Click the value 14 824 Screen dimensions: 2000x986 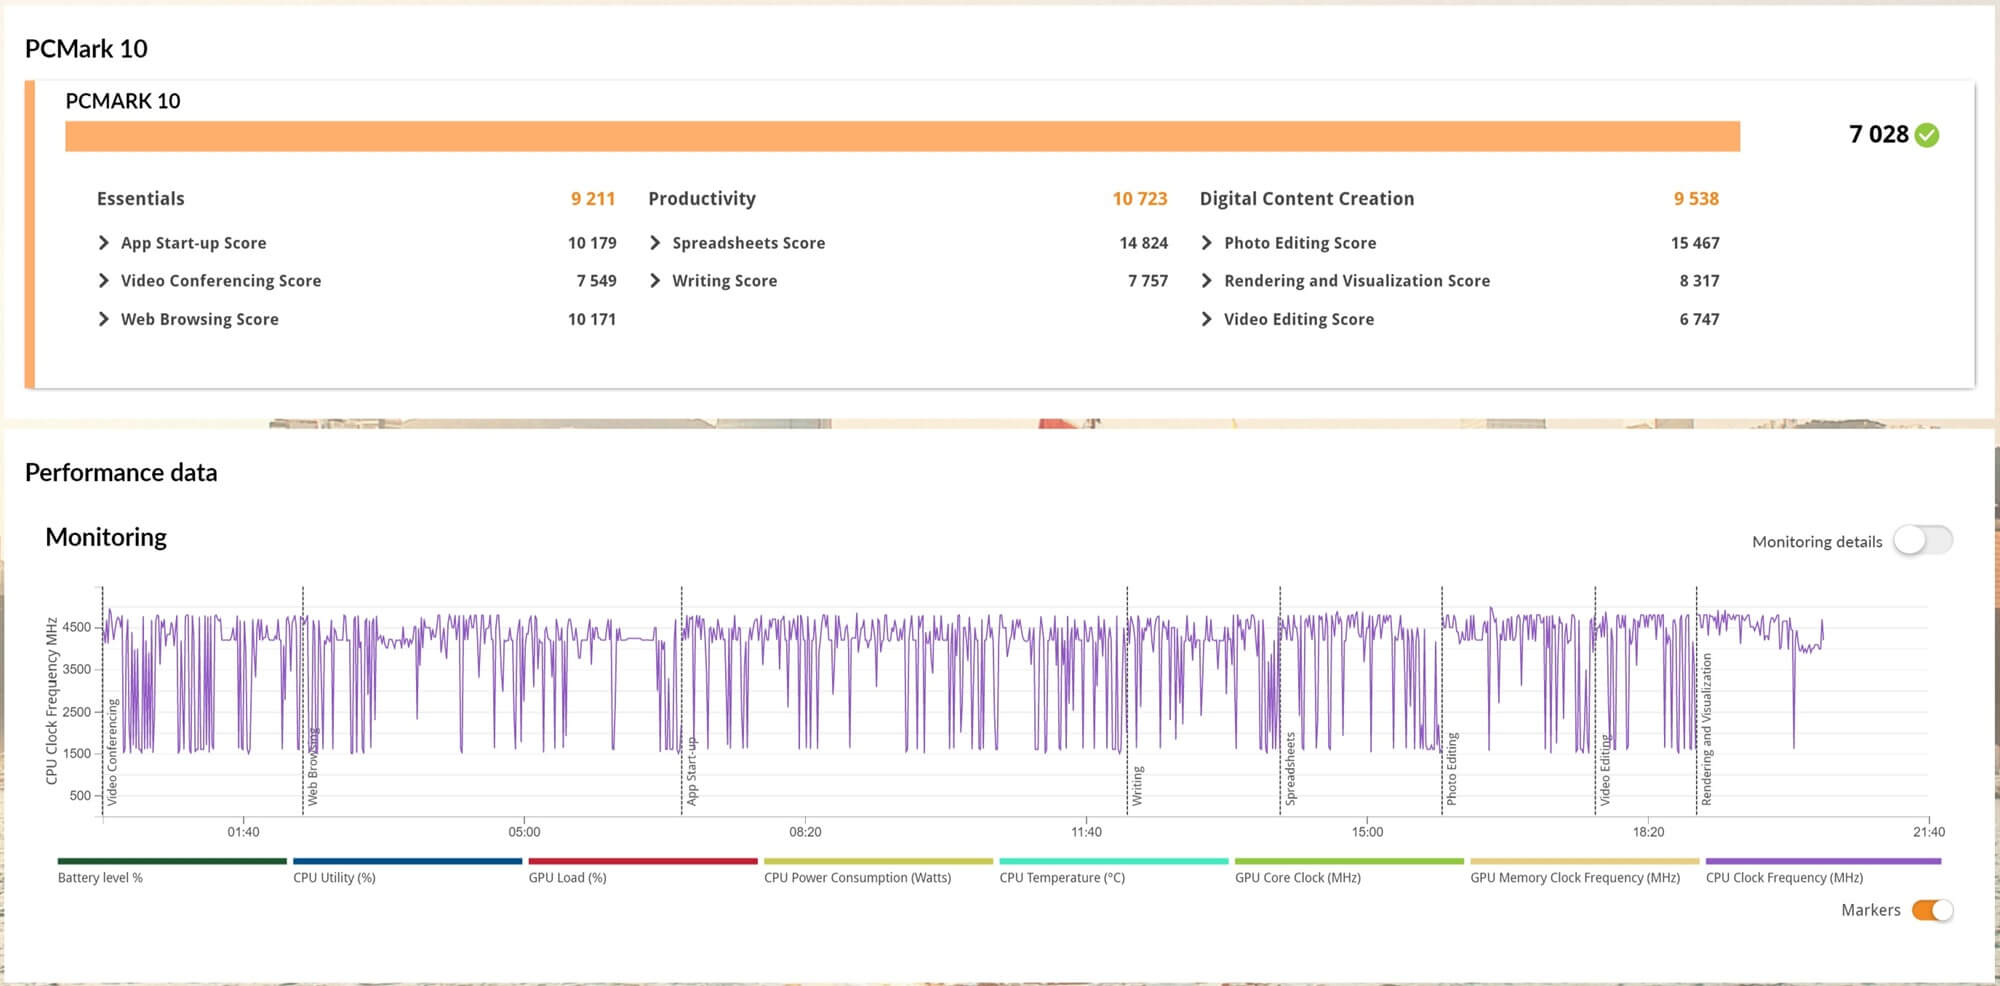[x=1144, y=243]
